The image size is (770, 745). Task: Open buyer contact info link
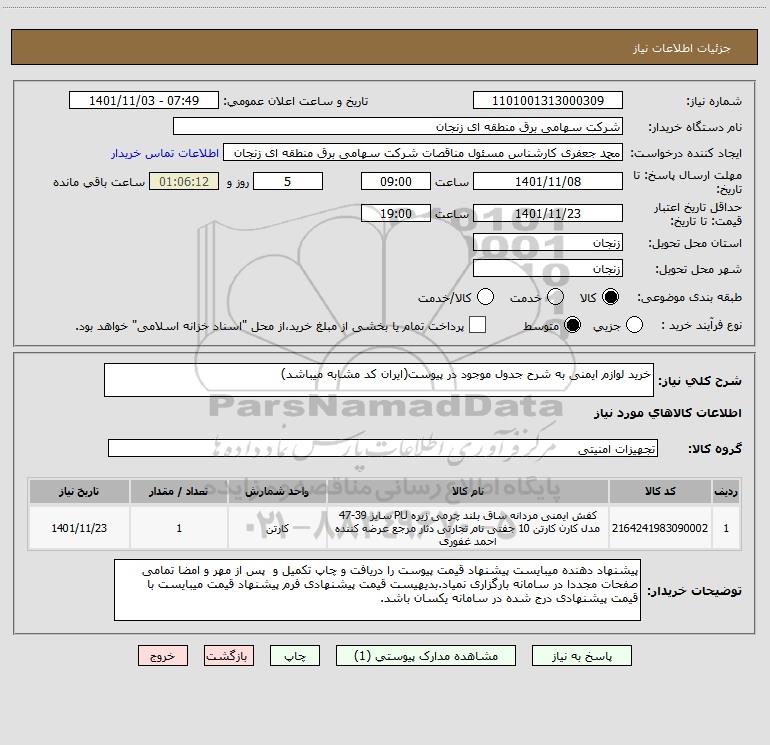tap(165, 153)
